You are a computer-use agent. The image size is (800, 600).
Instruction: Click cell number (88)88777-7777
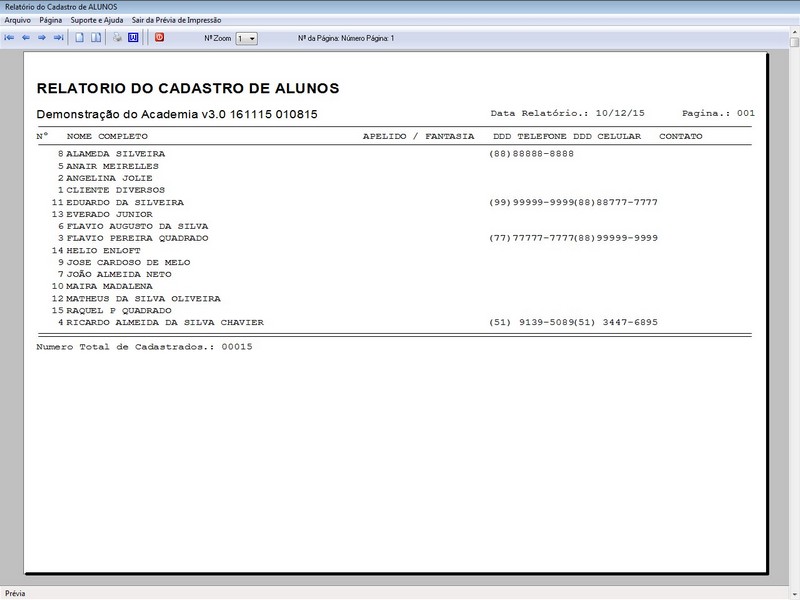[616, 203]
